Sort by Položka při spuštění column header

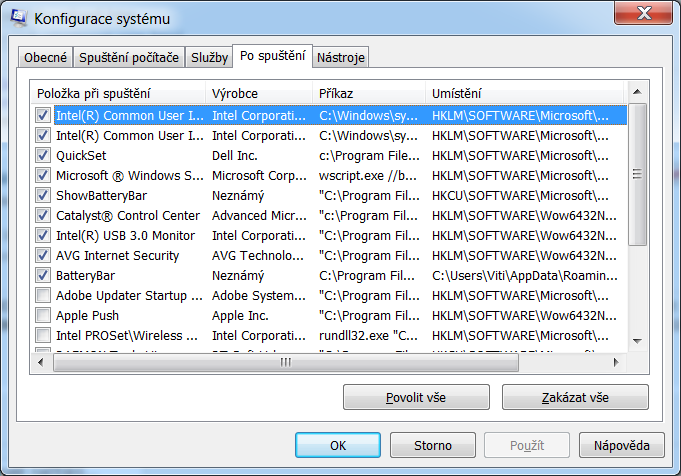[x=118, y=93]
